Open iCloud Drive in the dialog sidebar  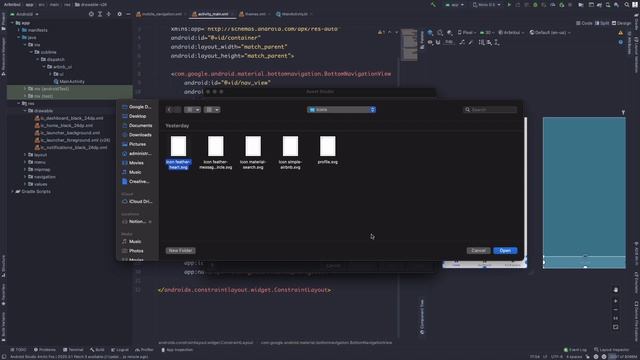click(137, 202)
